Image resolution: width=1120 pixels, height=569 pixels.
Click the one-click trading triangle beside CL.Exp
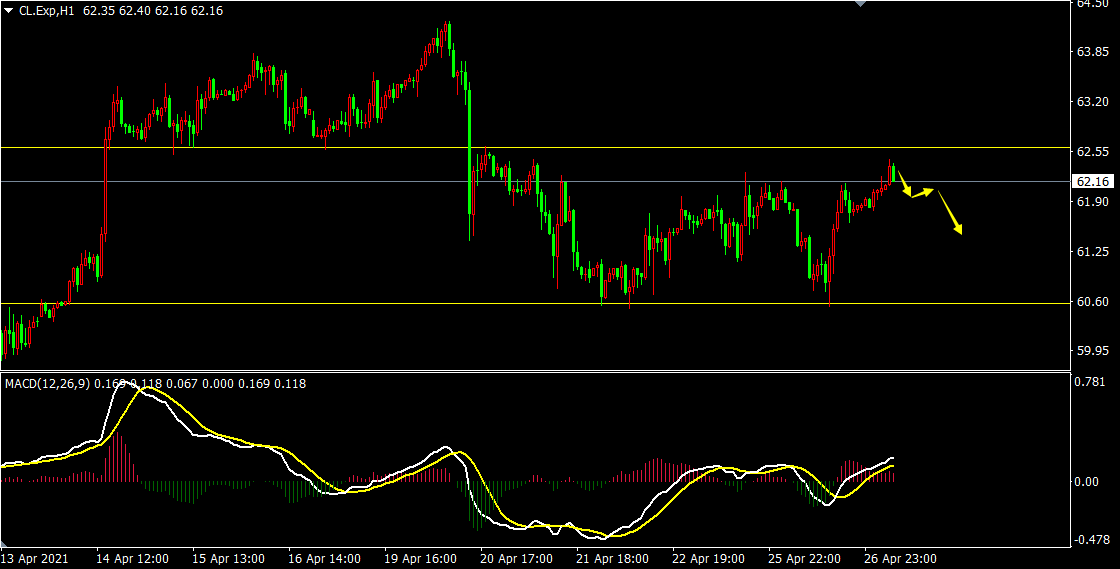point(8,10)
